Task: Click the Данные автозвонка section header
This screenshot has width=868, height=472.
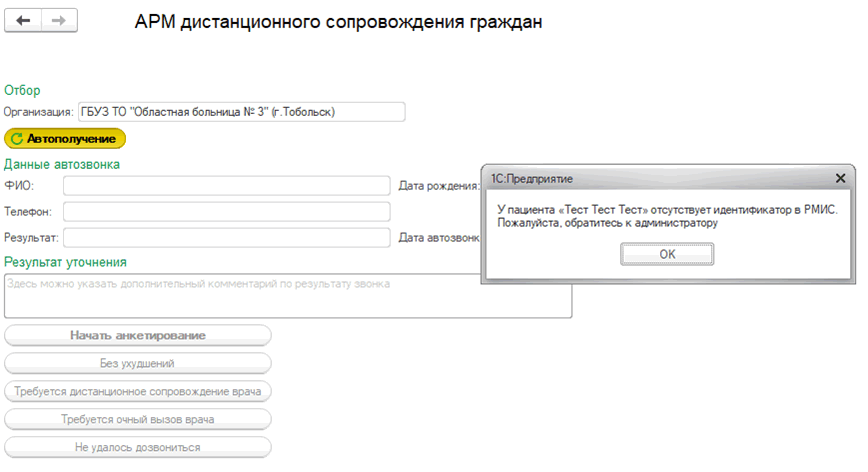Action: [62, 164]
